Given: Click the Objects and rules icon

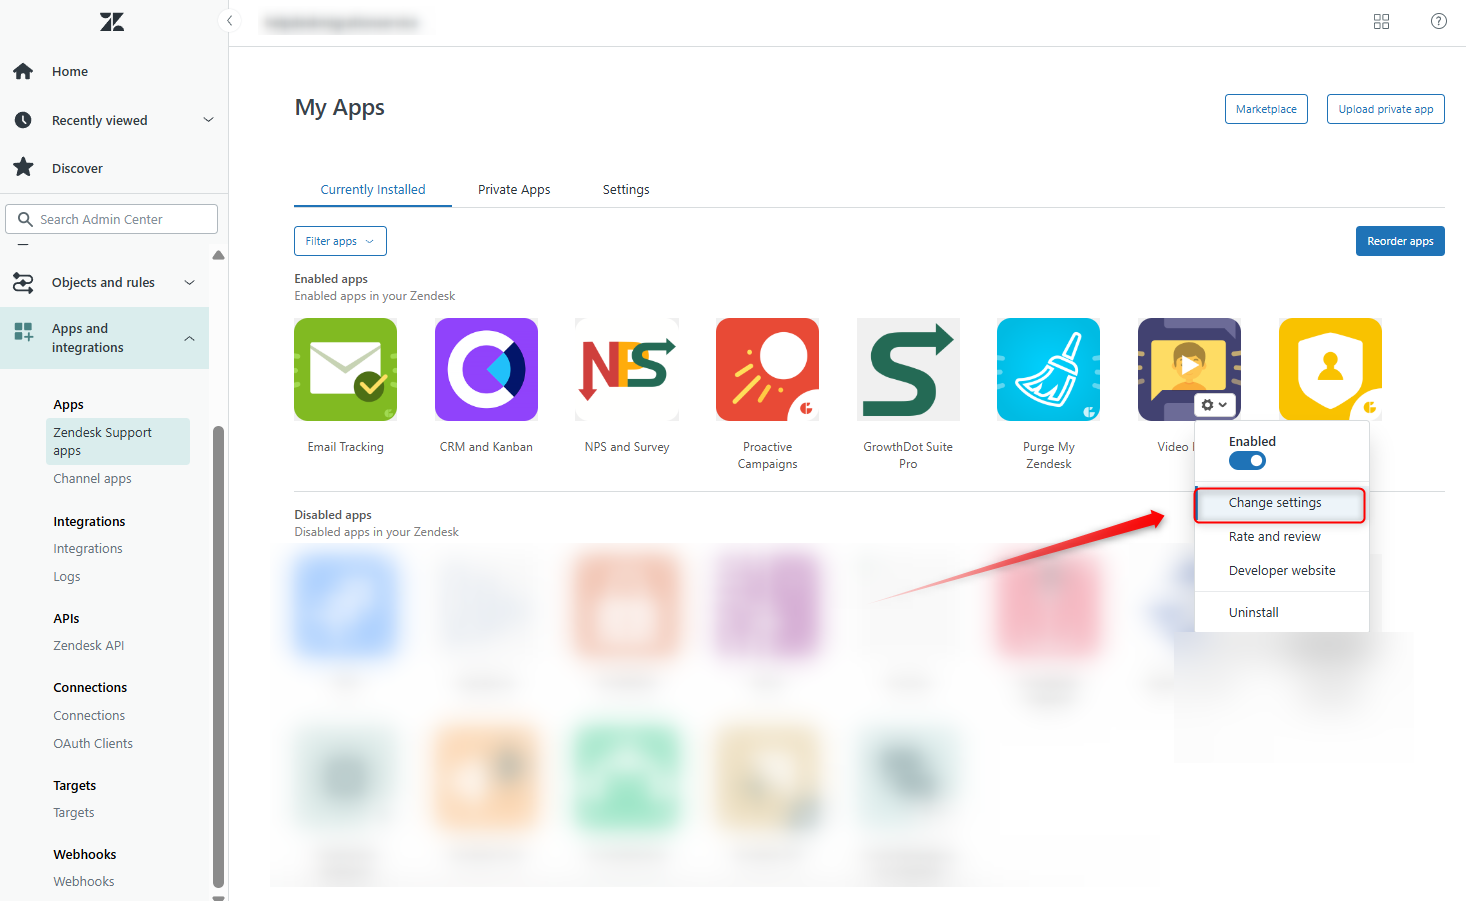Looking at the screenshot, I should click(23, 283).
